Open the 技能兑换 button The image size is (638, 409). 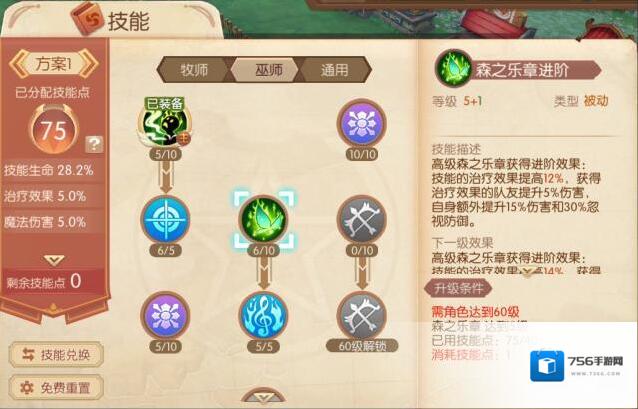56,355
